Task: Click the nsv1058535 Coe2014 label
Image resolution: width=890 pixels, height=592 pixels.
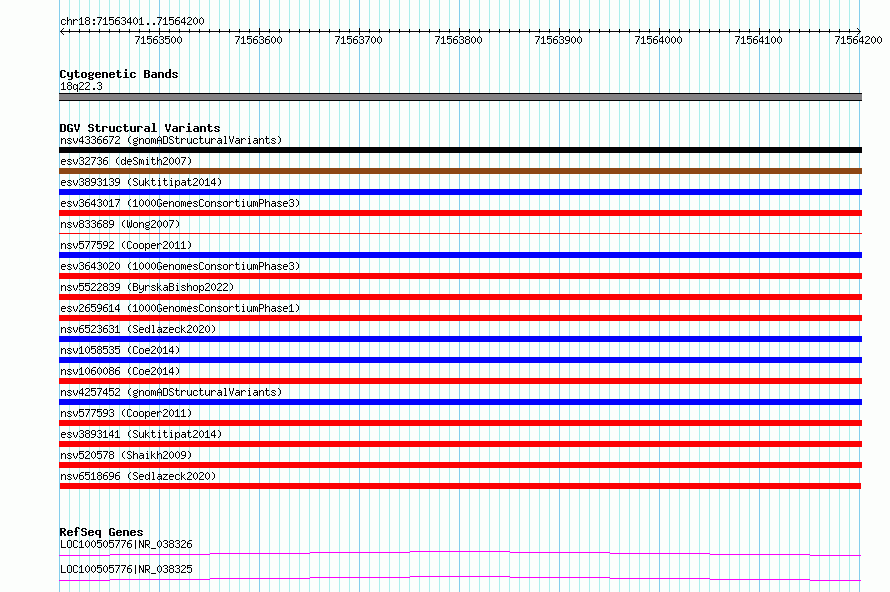Action: point(120,350)
